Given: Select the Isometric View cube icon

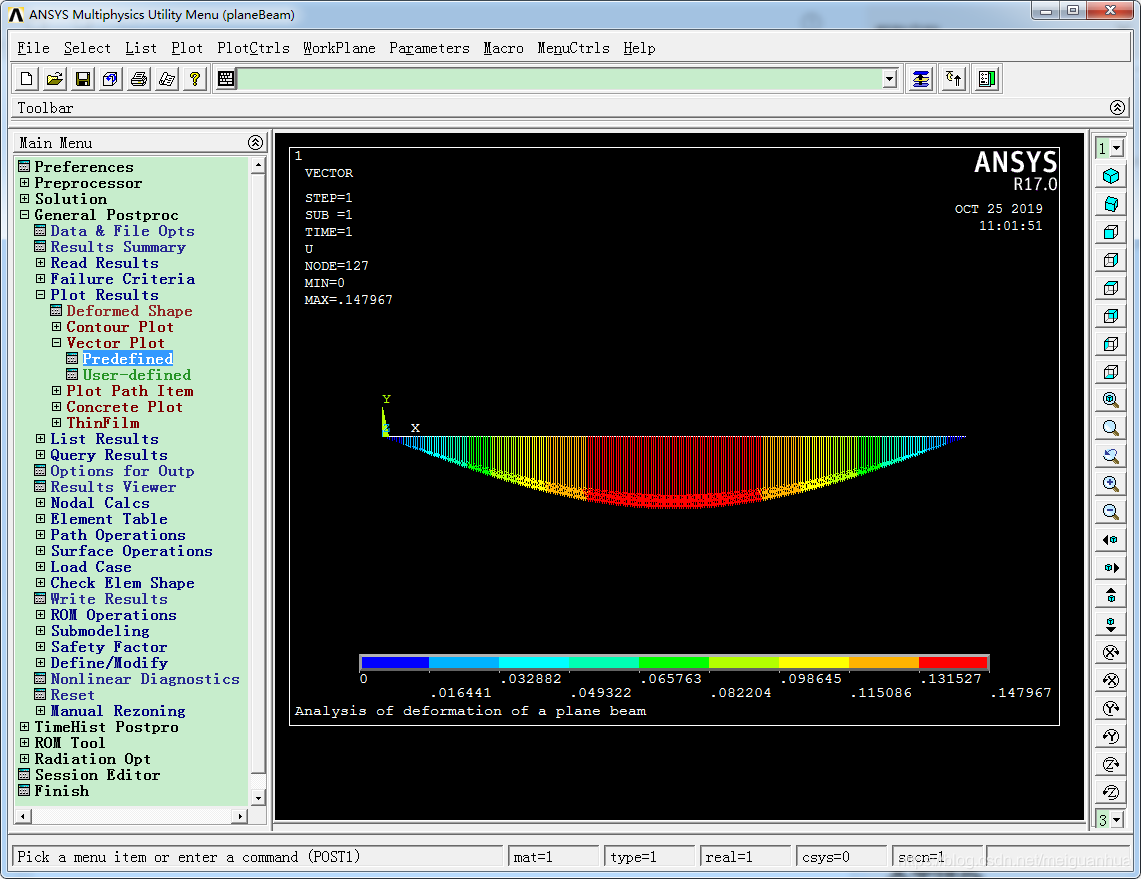Looking at the screenshot, I should point(1110,176).
